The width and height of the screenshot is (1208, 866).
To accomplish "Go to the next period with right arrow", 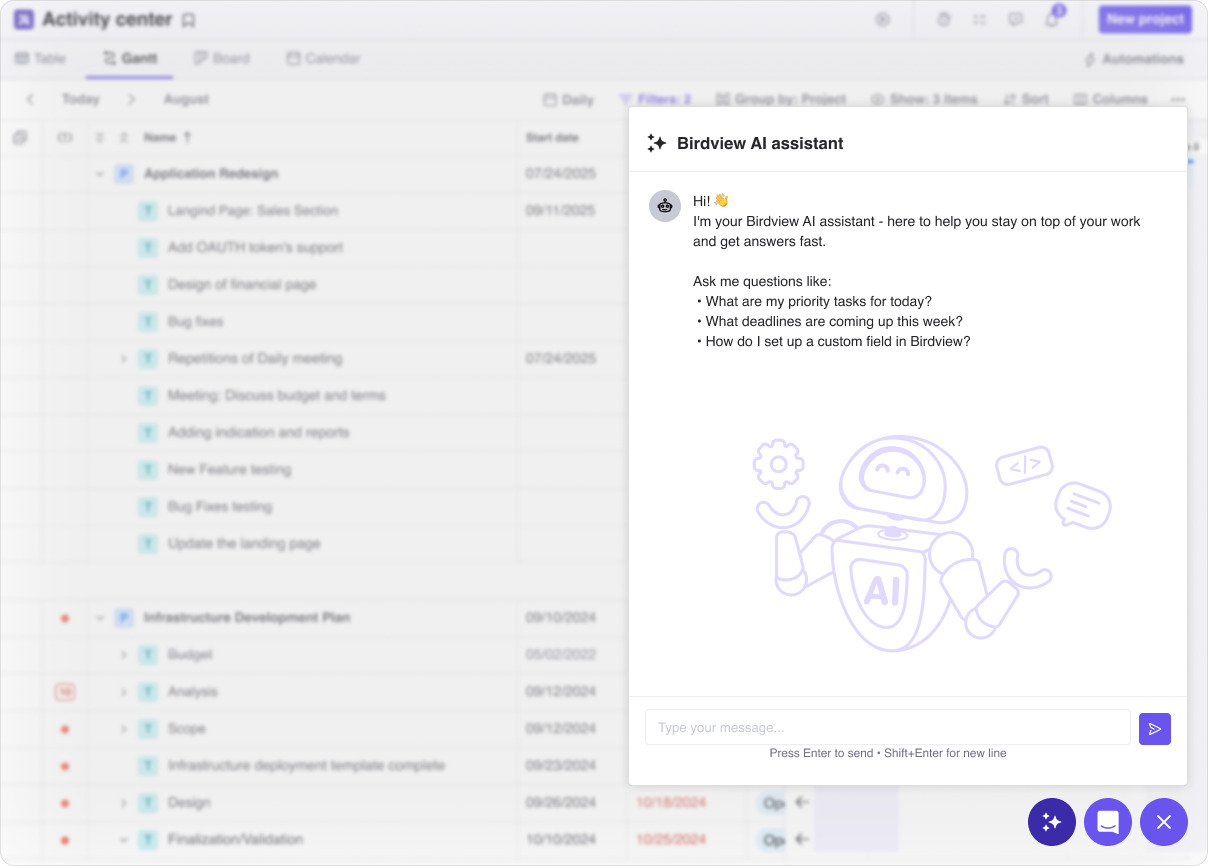I will 131,99.
